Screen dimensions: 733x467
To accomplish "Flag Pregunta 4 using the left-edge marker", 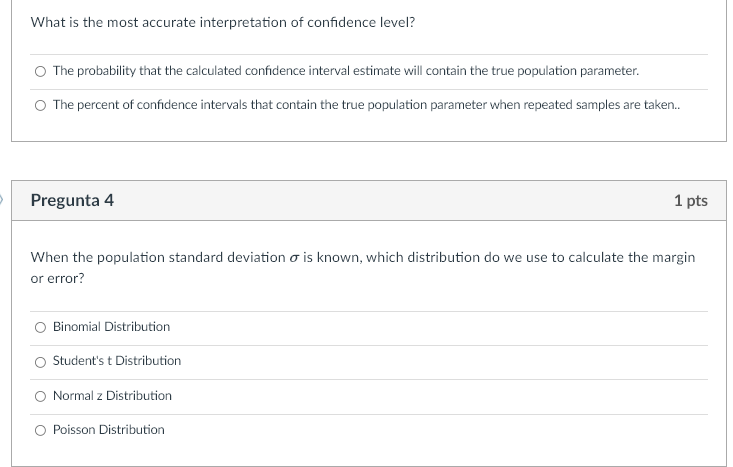I will (x=1, y=200).
